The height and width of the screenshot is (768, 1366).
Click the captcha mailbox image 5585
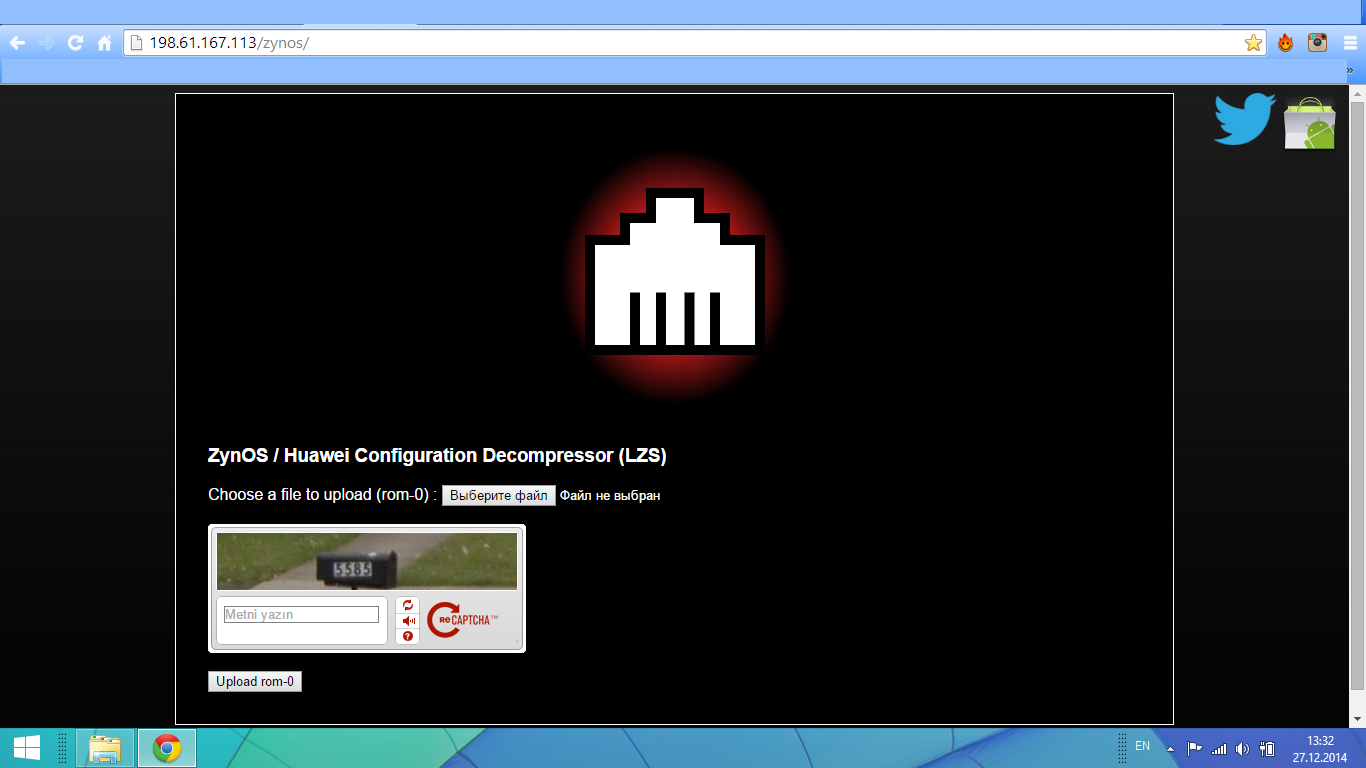[367, 561]
